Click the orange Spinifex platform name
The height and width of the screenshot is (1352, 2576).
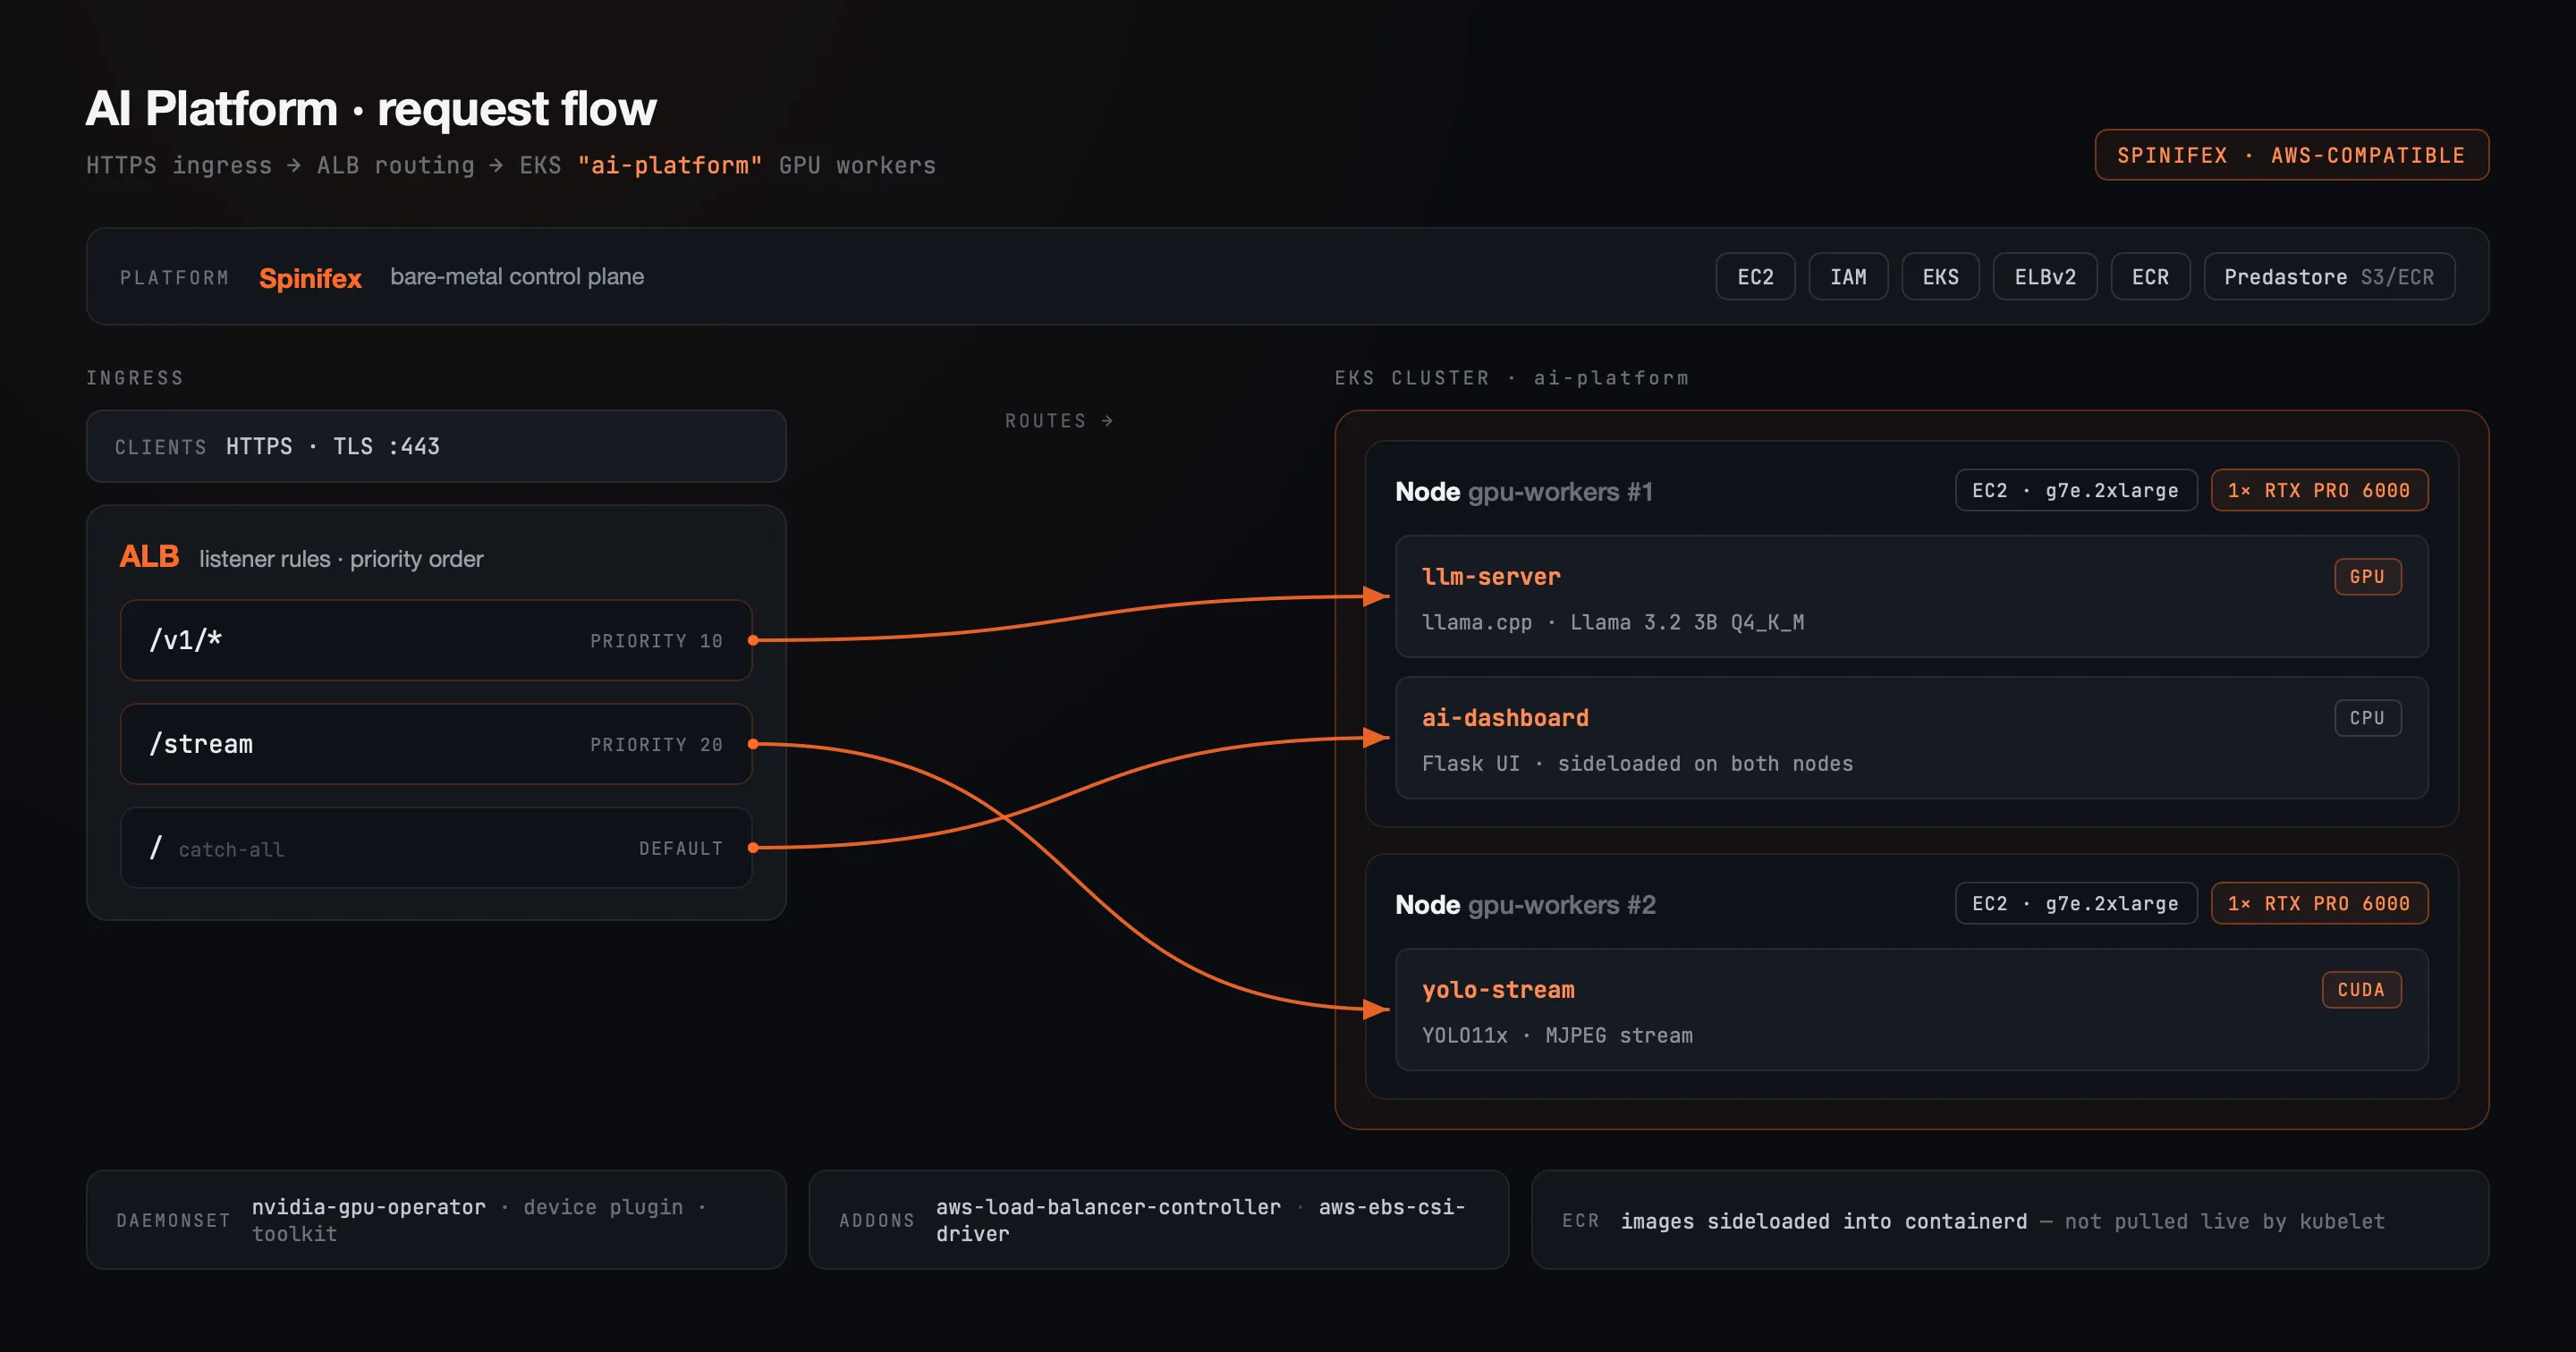tap(310, 278)
